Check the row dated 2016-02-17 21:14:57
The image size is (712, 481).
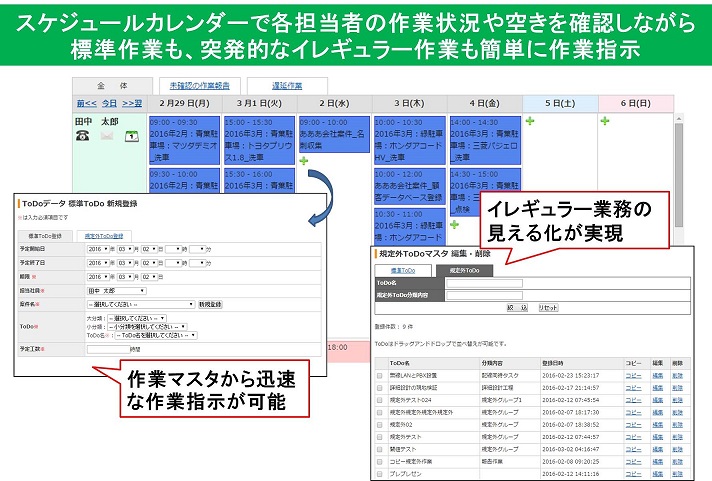click(380, 388)
